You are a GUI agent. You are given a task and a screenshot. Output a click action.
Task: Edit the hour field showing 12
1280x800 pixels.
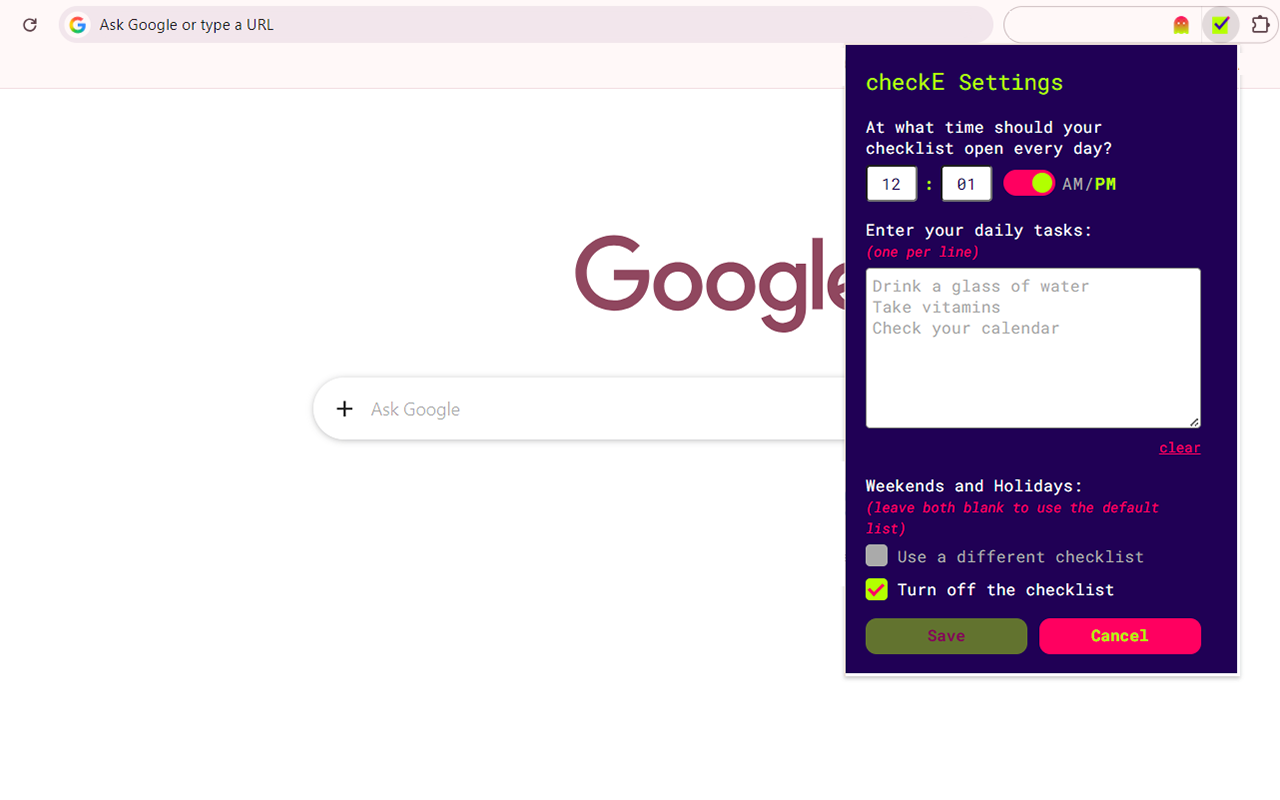tap(891, 184)
